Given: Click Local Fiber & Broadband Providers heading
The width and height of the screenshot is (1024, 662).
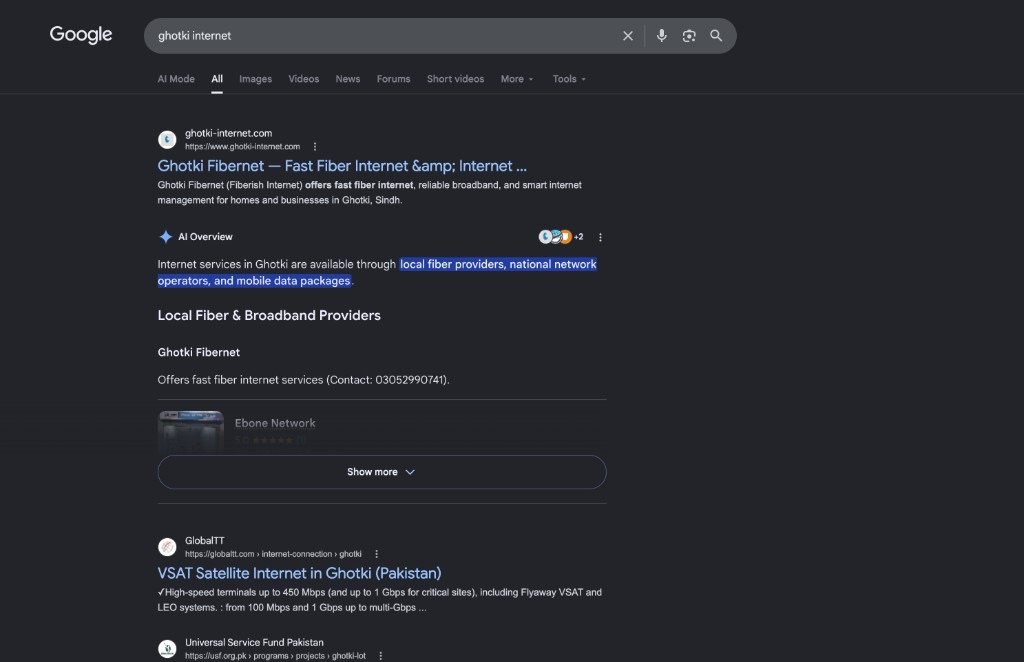Looking at the screenshot, I should (269, 315).
